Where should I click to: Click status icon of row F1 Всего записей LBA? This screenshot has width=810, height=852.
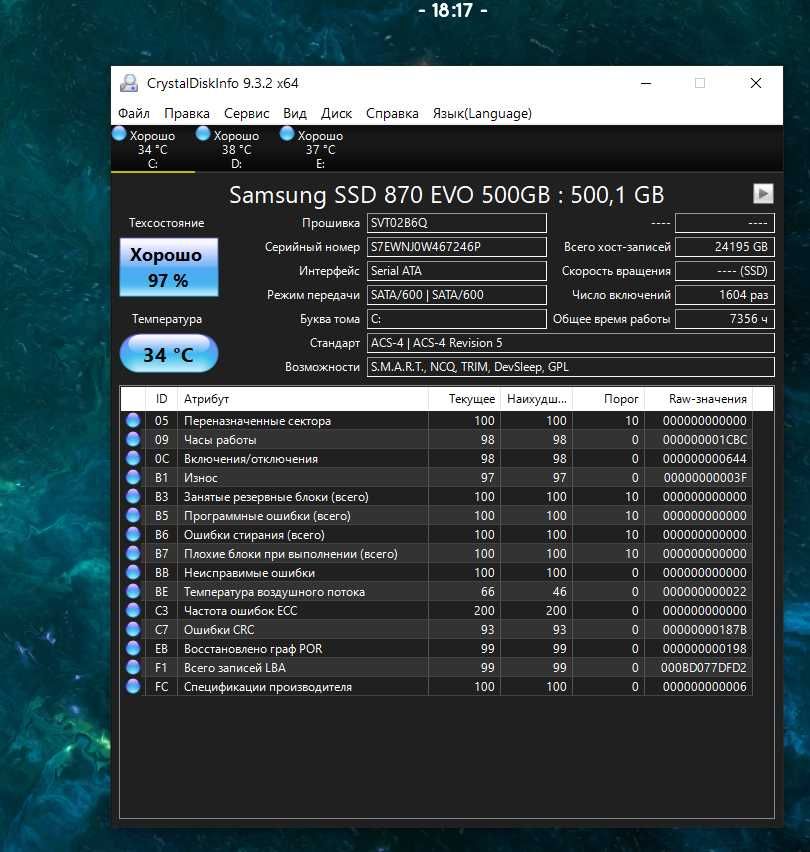pyautogui.click(x=133, y=667)
